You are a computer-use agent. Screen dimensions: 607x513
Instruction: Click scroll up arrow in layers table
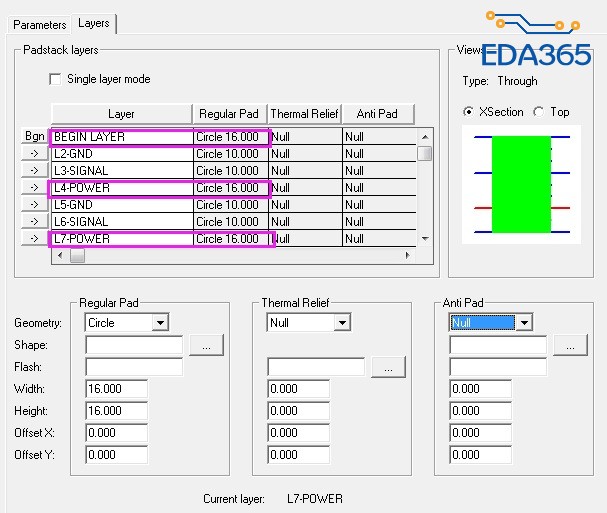(x=425, y=137)
